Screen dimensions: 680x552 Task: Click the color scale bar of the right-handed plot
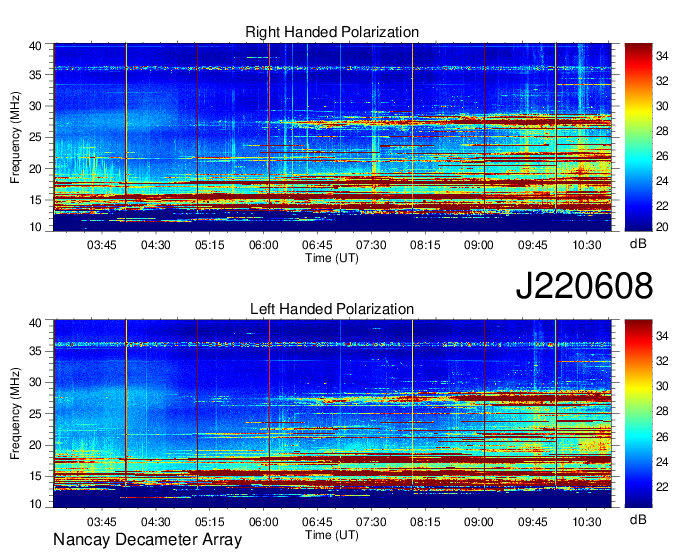point(638,137)
